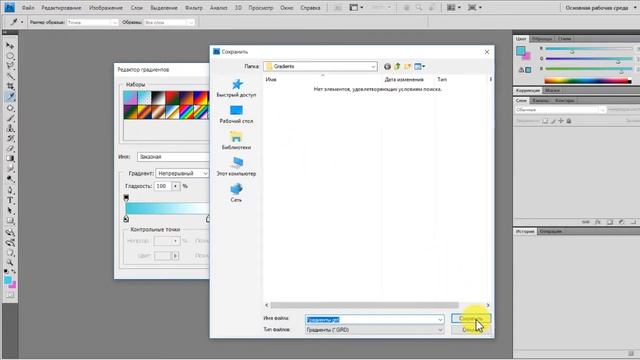Select the Hand tool
640x360 pixels.
[x=10, y=253]
